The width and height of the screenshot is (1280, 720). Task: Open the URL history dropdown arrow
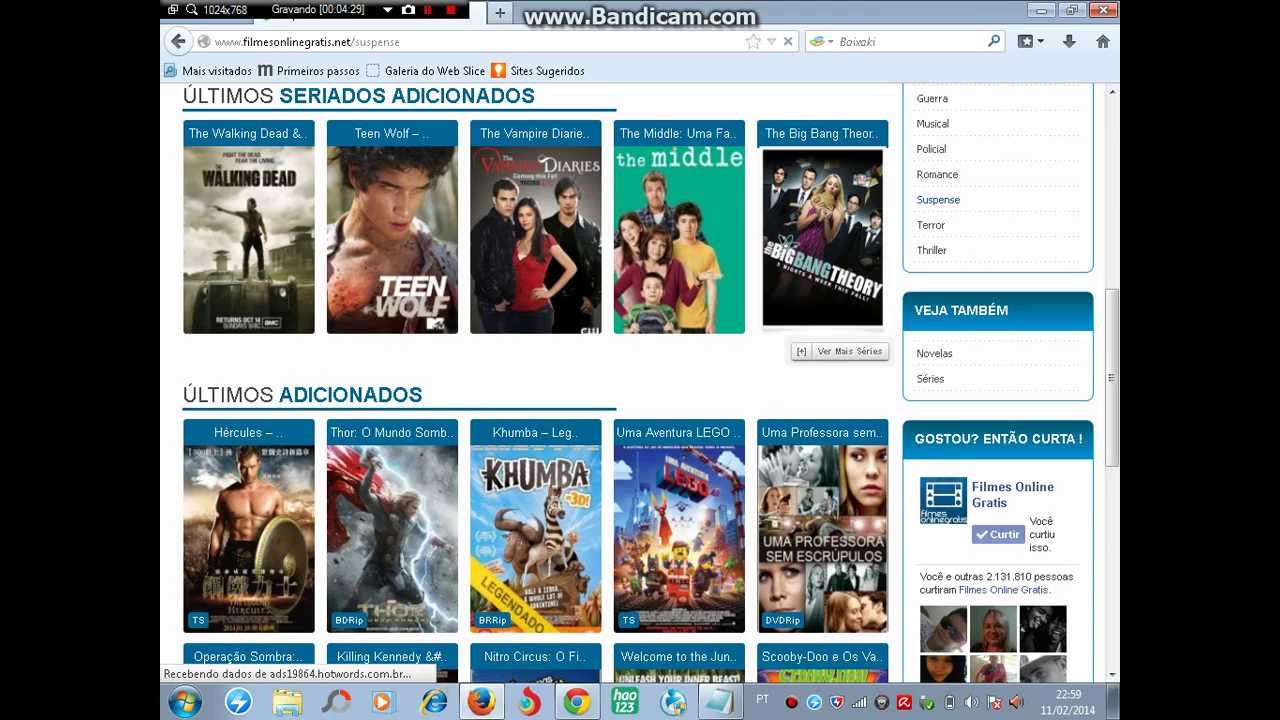point(771,42)
